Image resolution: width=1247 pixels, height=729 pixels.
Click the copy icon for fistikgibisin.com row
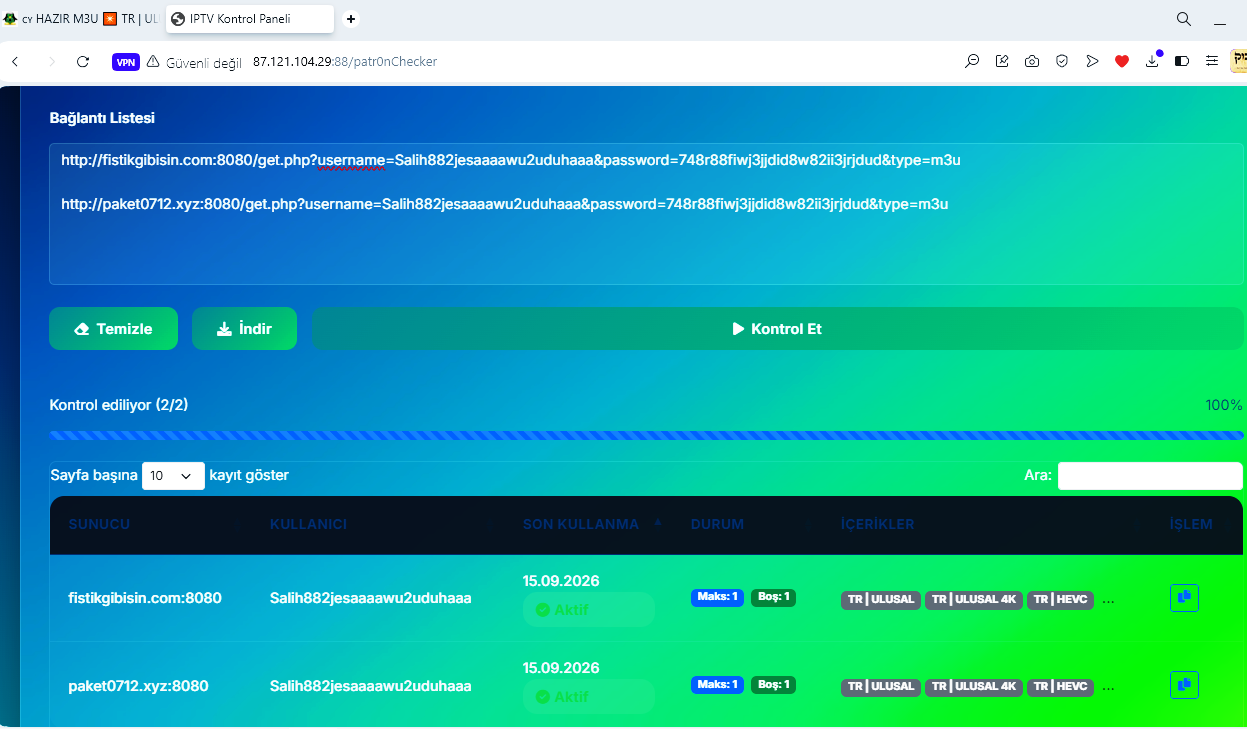pyautogui.click(x=1184, y=598)
